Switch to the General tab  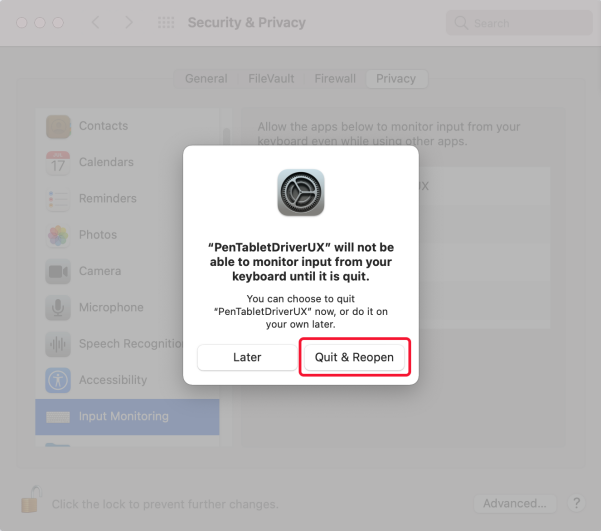[x=206, y=79]
